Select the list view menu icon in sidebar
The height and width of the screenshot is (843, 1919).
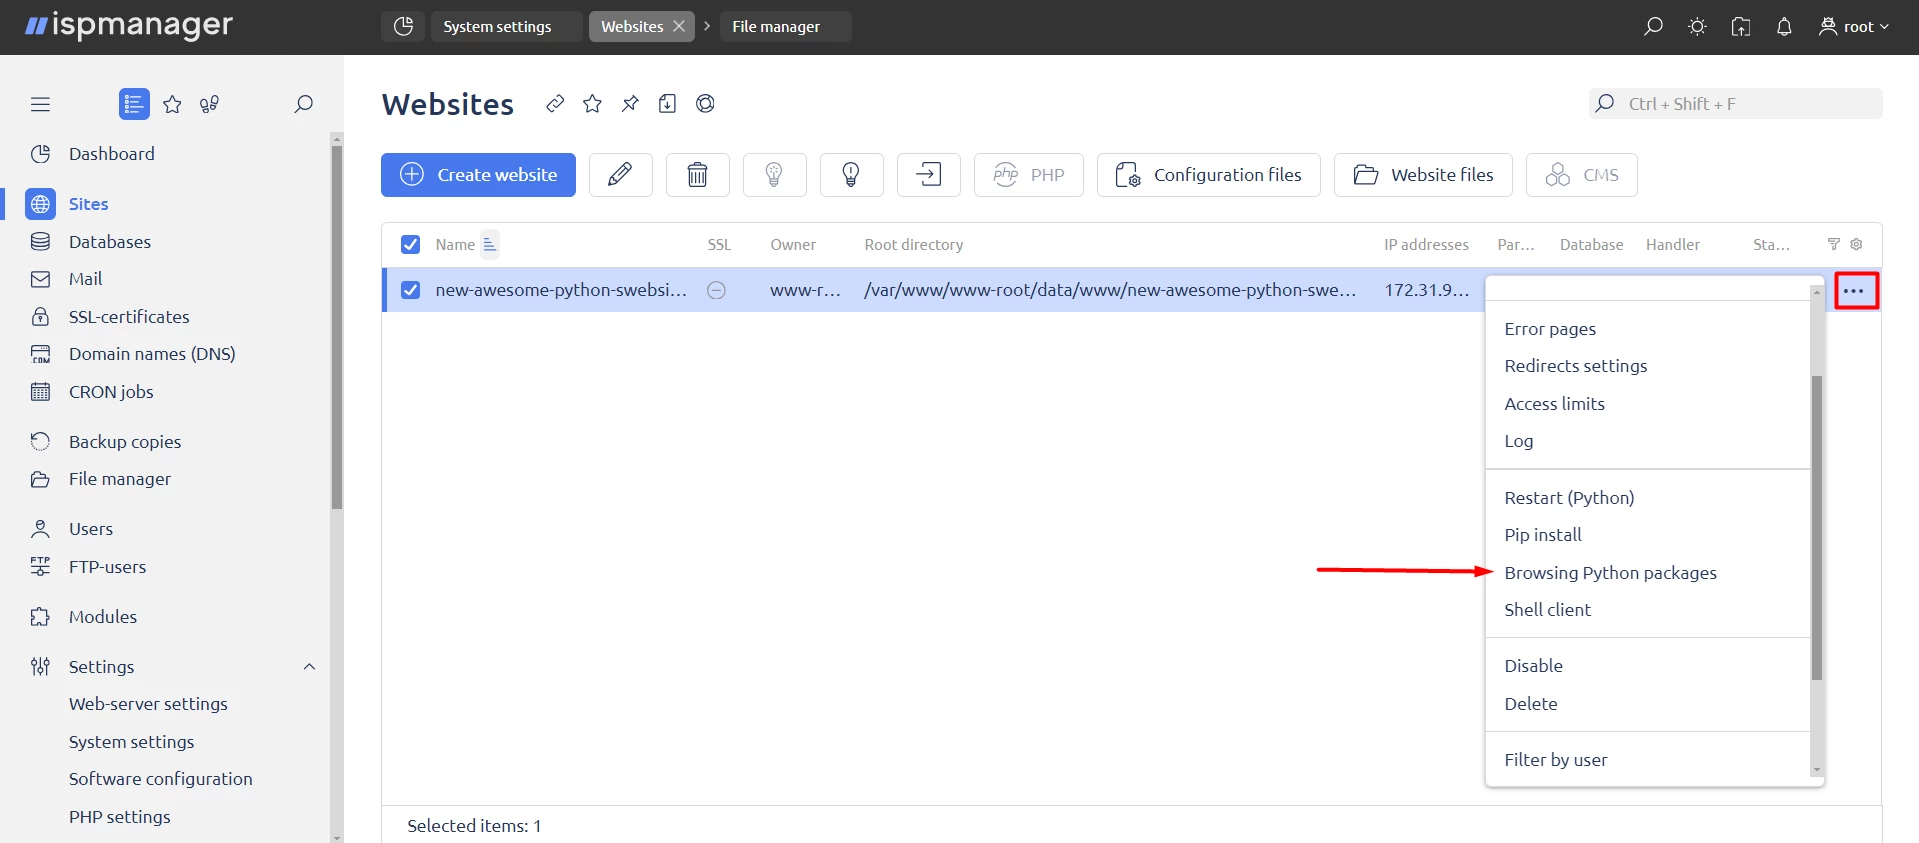(134, 104)
